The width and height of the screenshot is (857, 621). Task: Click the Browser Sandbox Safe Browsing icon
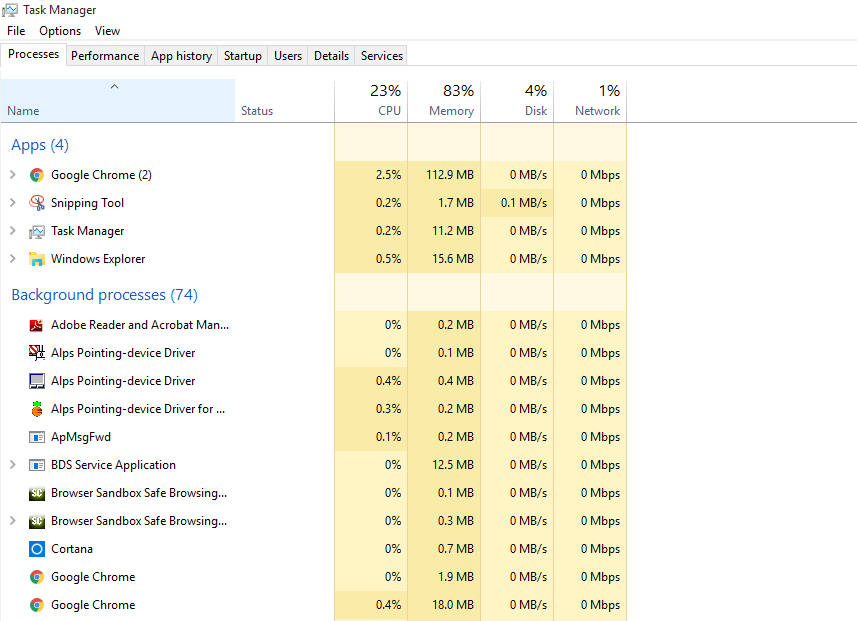click(x=36, y=492)
